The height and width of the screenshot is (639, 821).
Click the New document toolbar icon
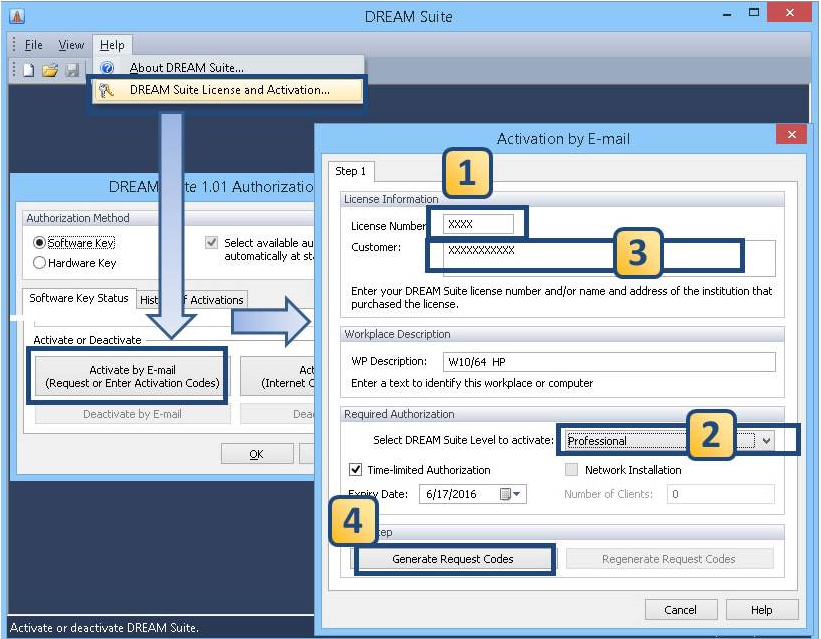tap(29, 70)
